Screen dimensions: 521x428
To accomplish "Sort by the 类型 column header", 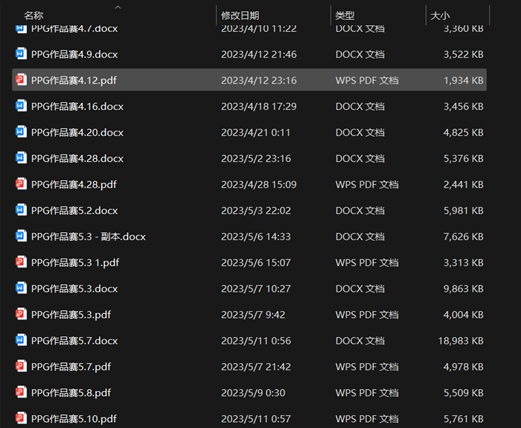I will pyautogui.click(x=345, y=15).
